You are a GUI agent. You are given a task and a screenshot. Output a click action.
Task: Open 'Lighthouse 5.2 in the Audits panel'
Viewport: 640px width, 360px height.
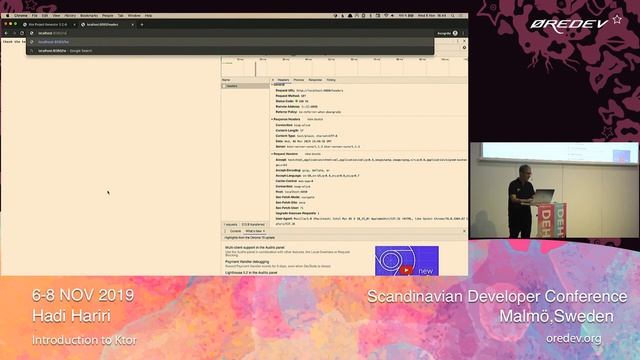[251, 272]
